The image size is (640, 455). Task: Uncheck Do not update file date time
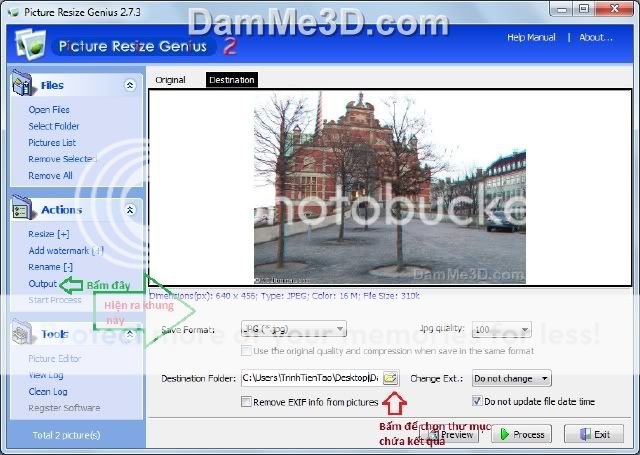475,402
